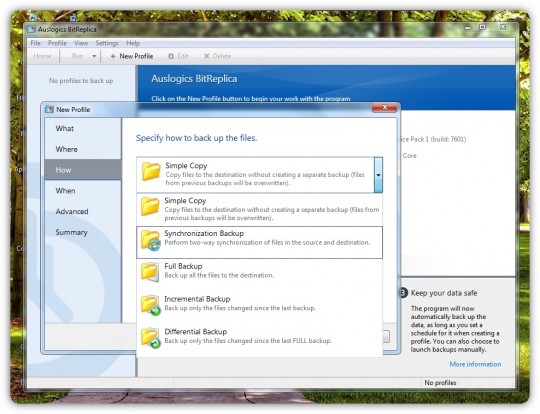Click the Synchronization Backup folder icon

(x=150, y=240)
